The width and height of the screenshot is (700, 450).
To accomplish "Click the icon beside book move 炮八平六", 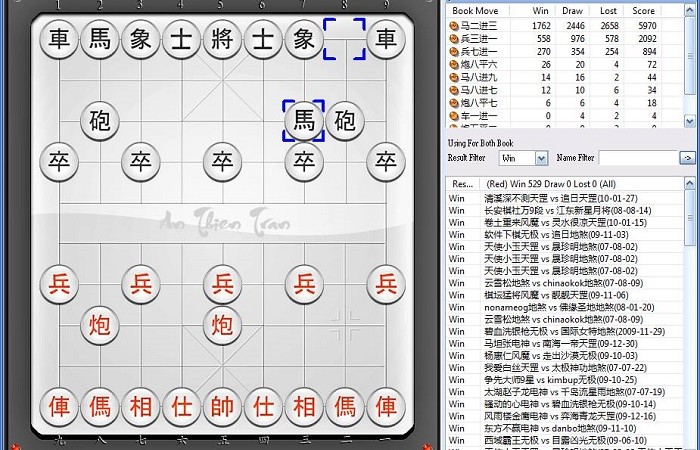I will (454, 64).
